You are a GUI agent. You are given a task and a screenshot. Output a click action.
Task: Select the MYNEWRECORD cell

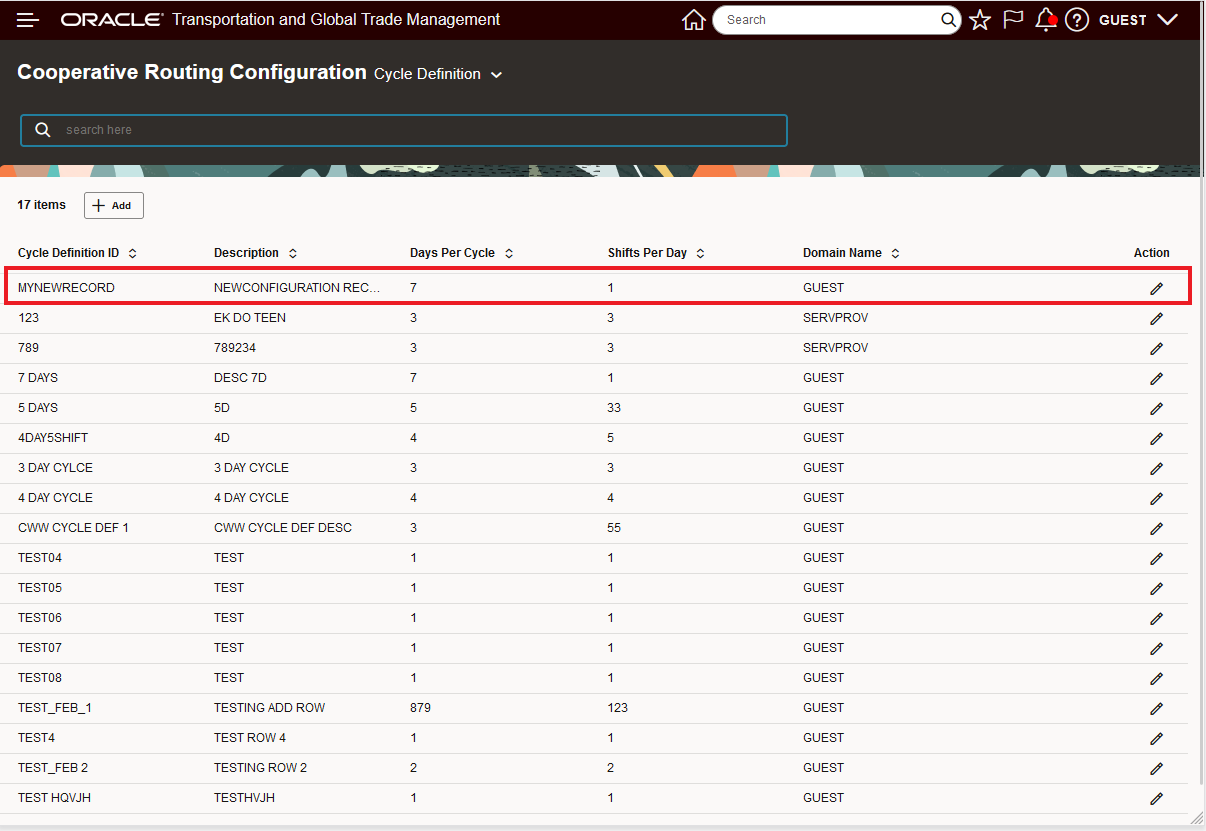coord(66,288)
